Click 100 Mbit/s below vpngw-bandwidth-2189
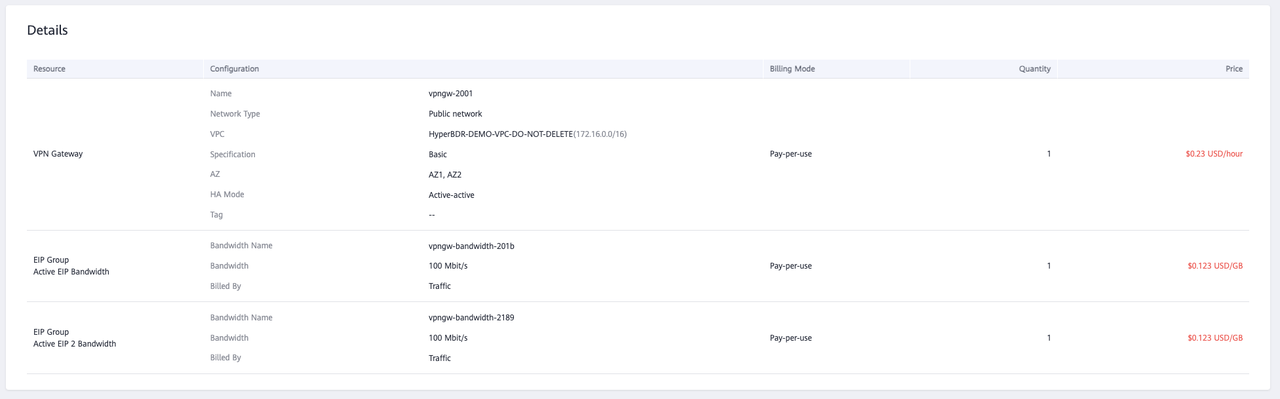This screenshot has height=399, width=1280. (448, 338)
